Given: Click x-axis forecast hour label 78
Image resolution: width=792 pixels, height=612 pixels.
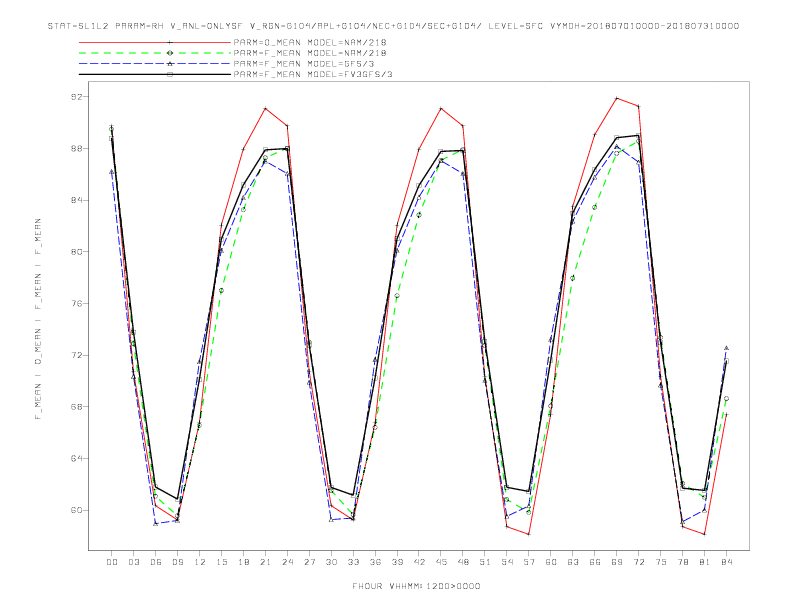Looking at the screenshot, I should tap(683, 562).
